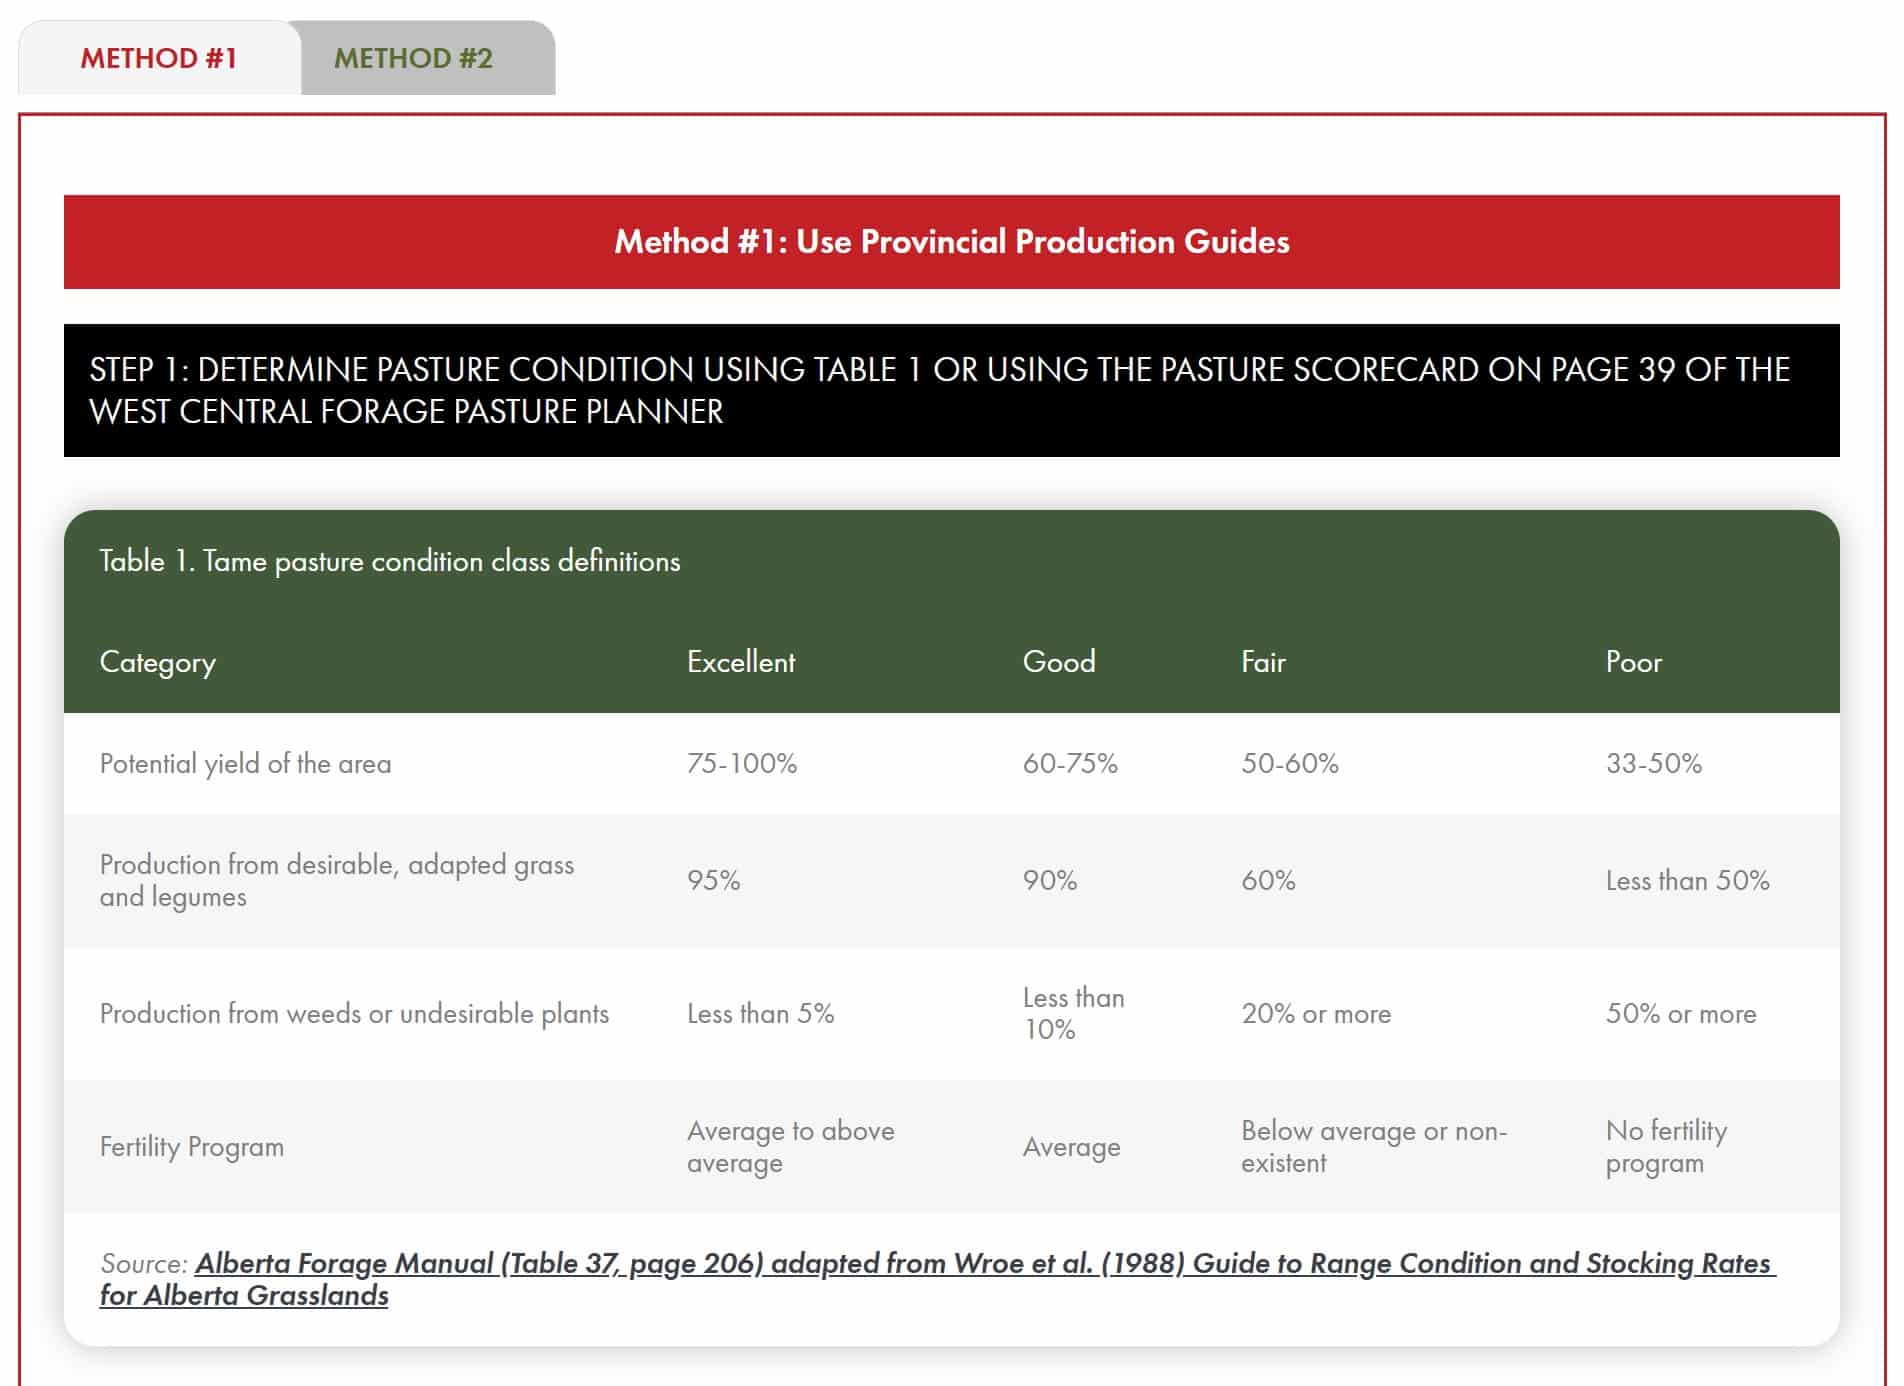This screenshot has height=1386, width=1904.
Task: Click the Production from weeds row label
Action: click(x=355, y=1013)
